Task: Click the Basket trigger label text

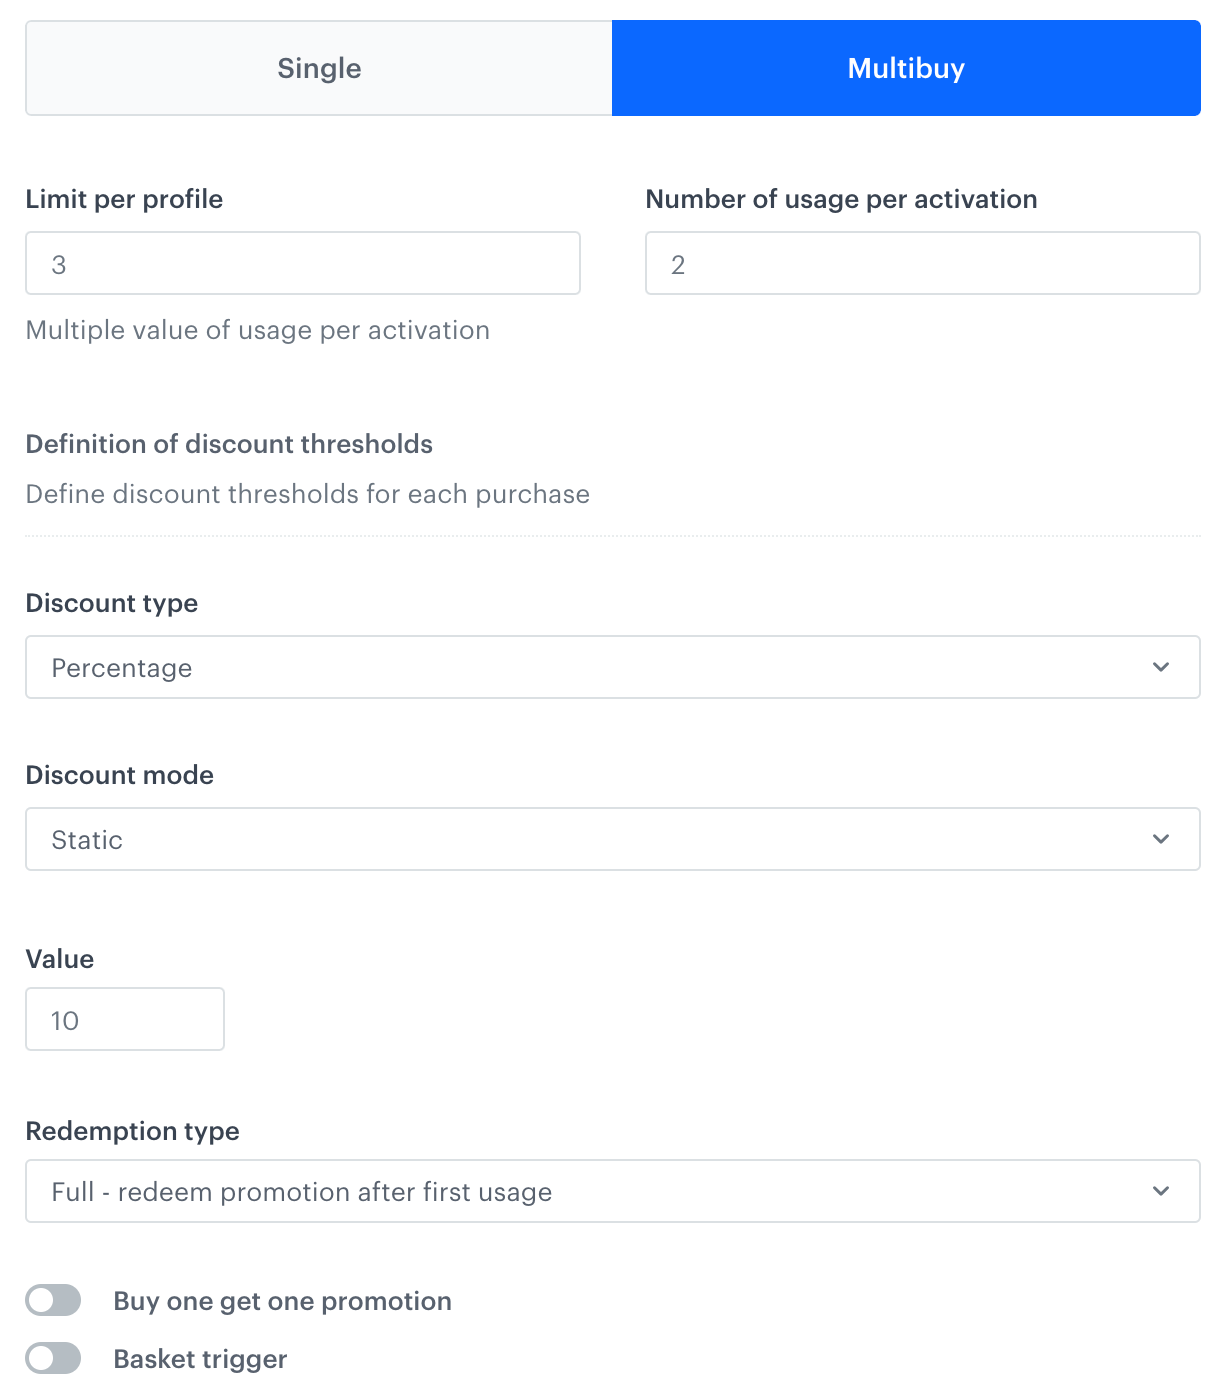Action: pyautogui.click(x=200, y=1358)
